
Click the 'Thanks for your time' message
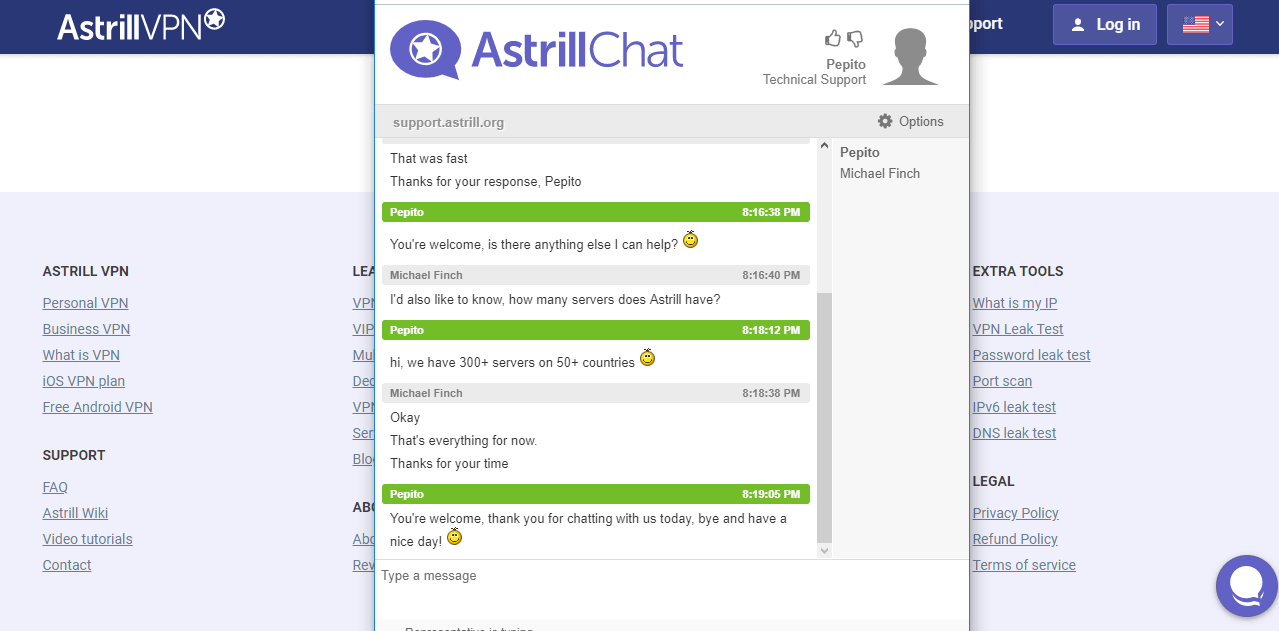tap(449, 463)
